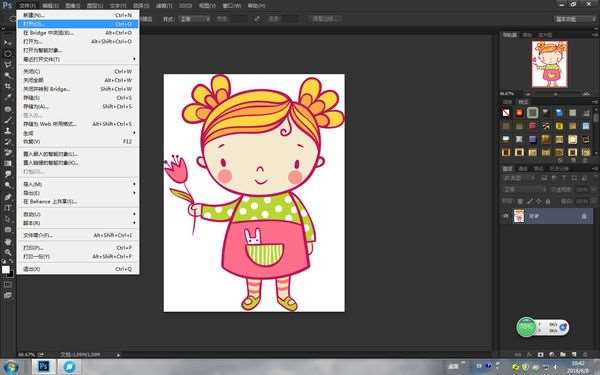Screen dimensions: 600x375
Task: Click the Windows Start button
Action: click(x=10, y=367)
